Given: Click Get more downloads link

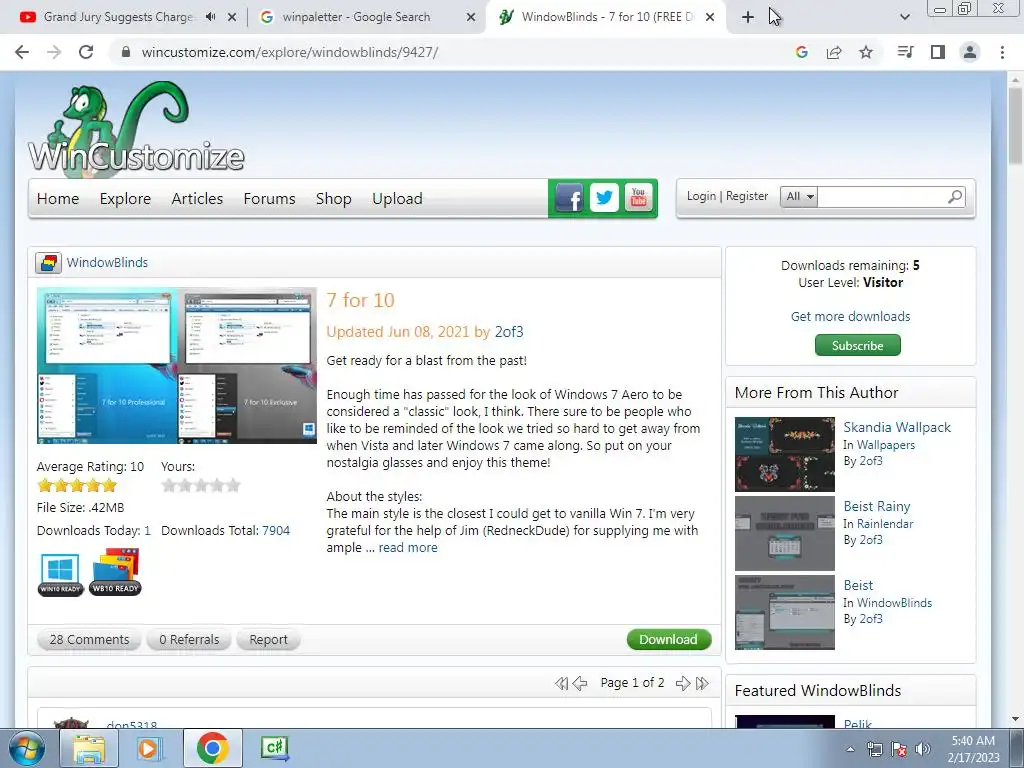Looking at the screenshot, I should click(x=850, y=316).
